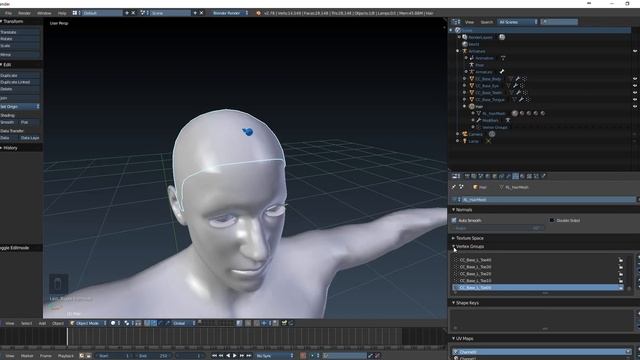Click the Duplicate Linked button
This screenshot has height=360, width=640.
click(x=20, y=82)
